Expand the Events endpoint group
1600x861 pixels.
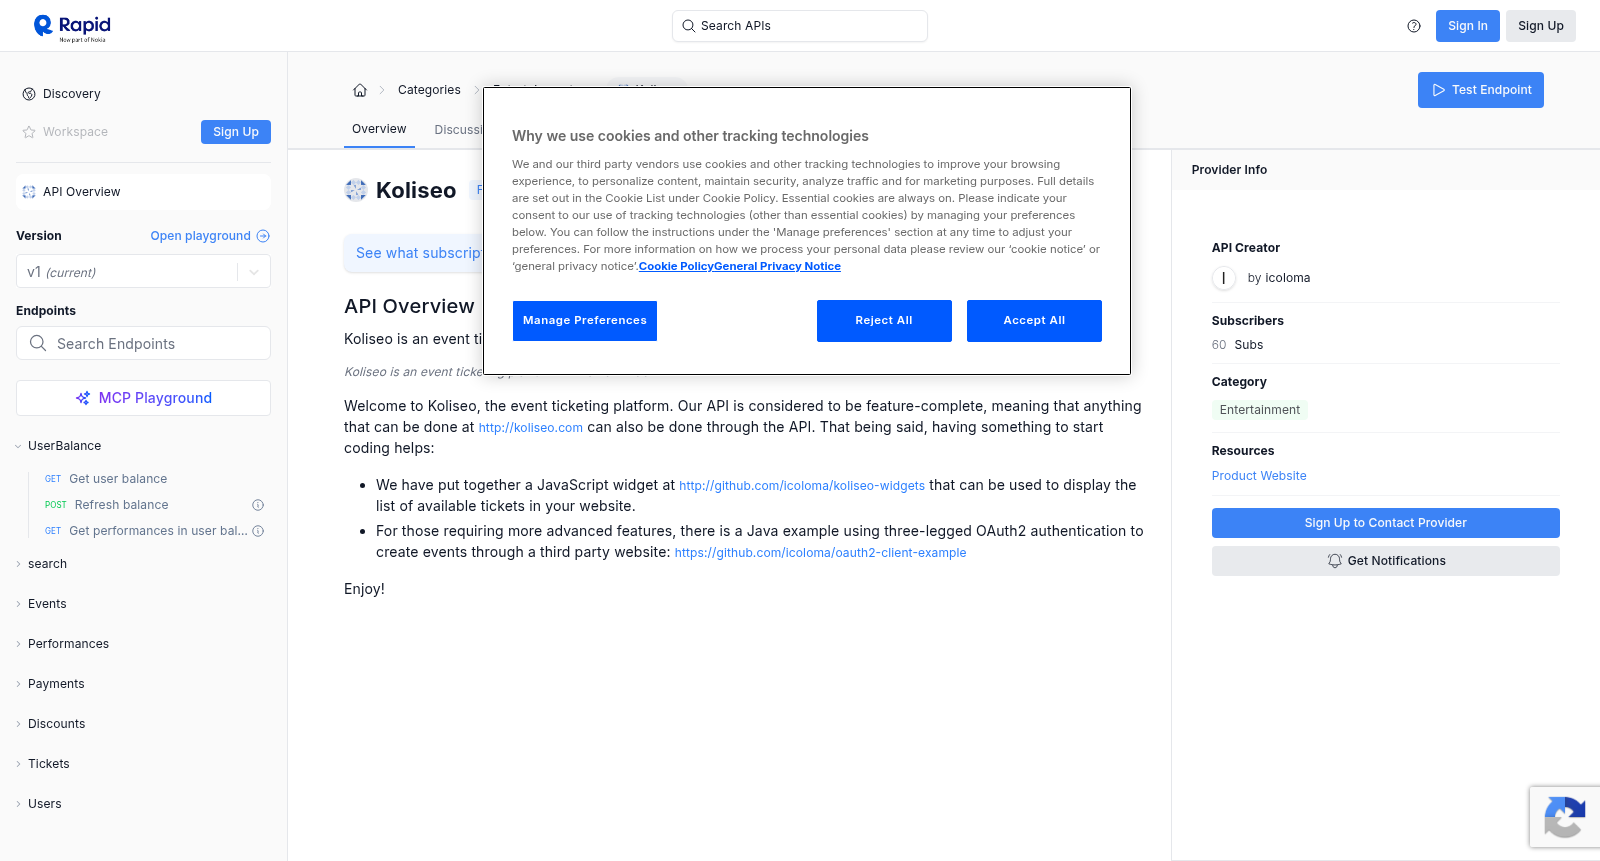47,604
